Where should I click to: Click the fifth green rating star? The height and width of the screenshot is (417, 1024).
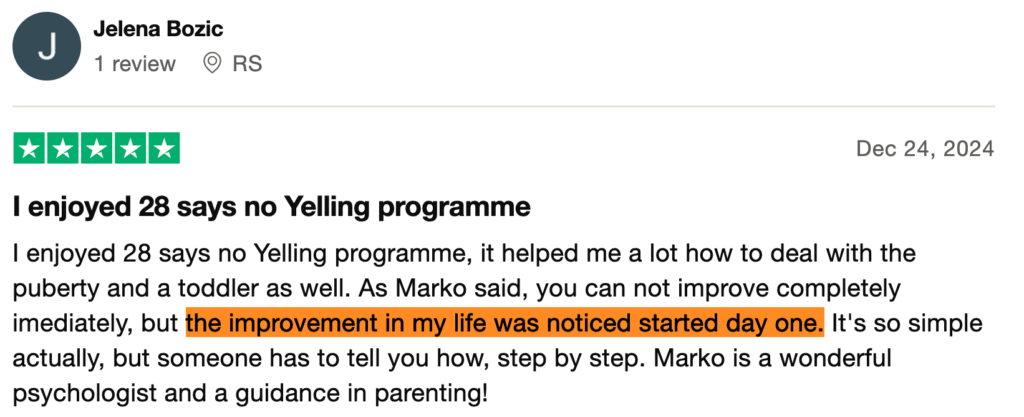[x=163, y=149]
